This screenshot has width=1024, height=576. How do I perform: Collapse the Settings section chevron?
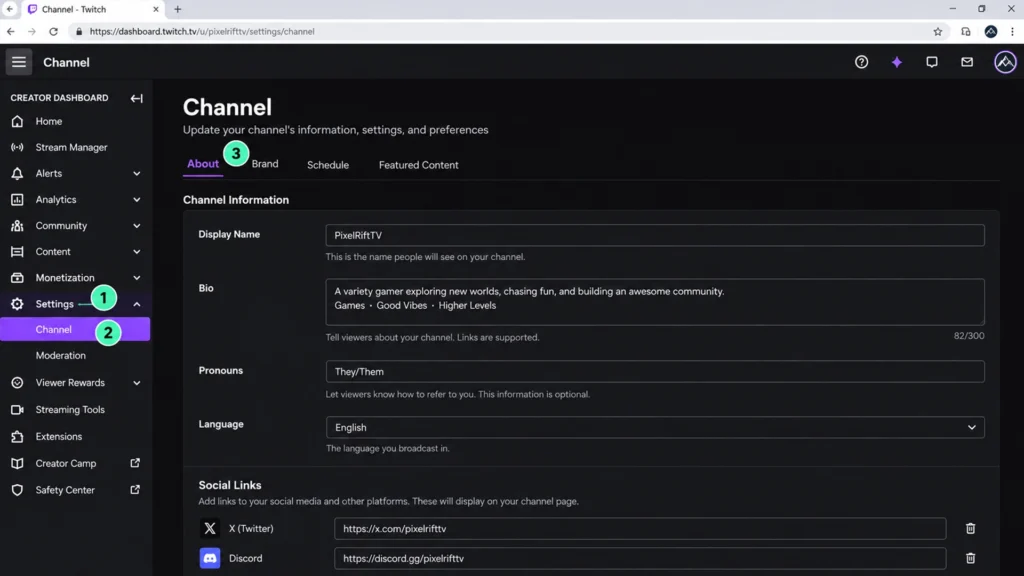[136, 304]
